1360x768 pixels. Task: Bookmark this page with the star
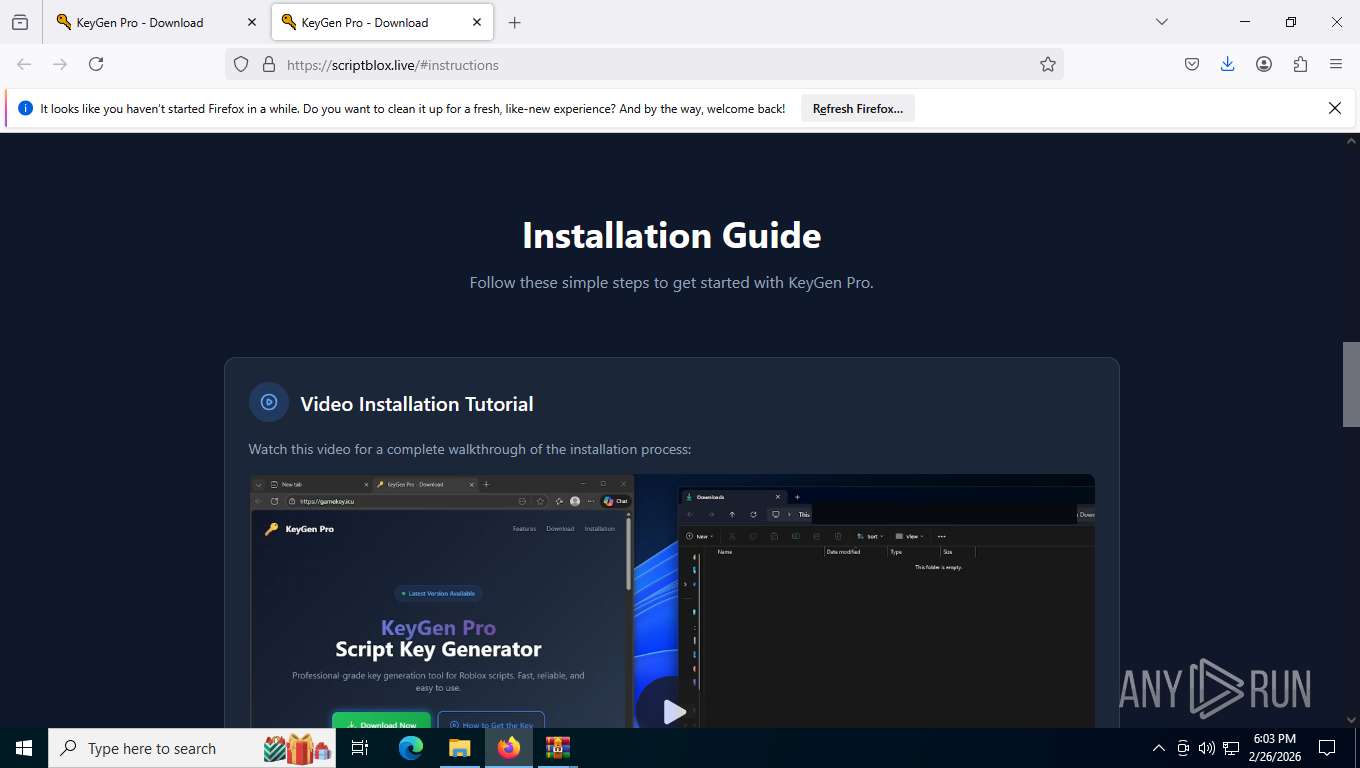pos(1047,64)
